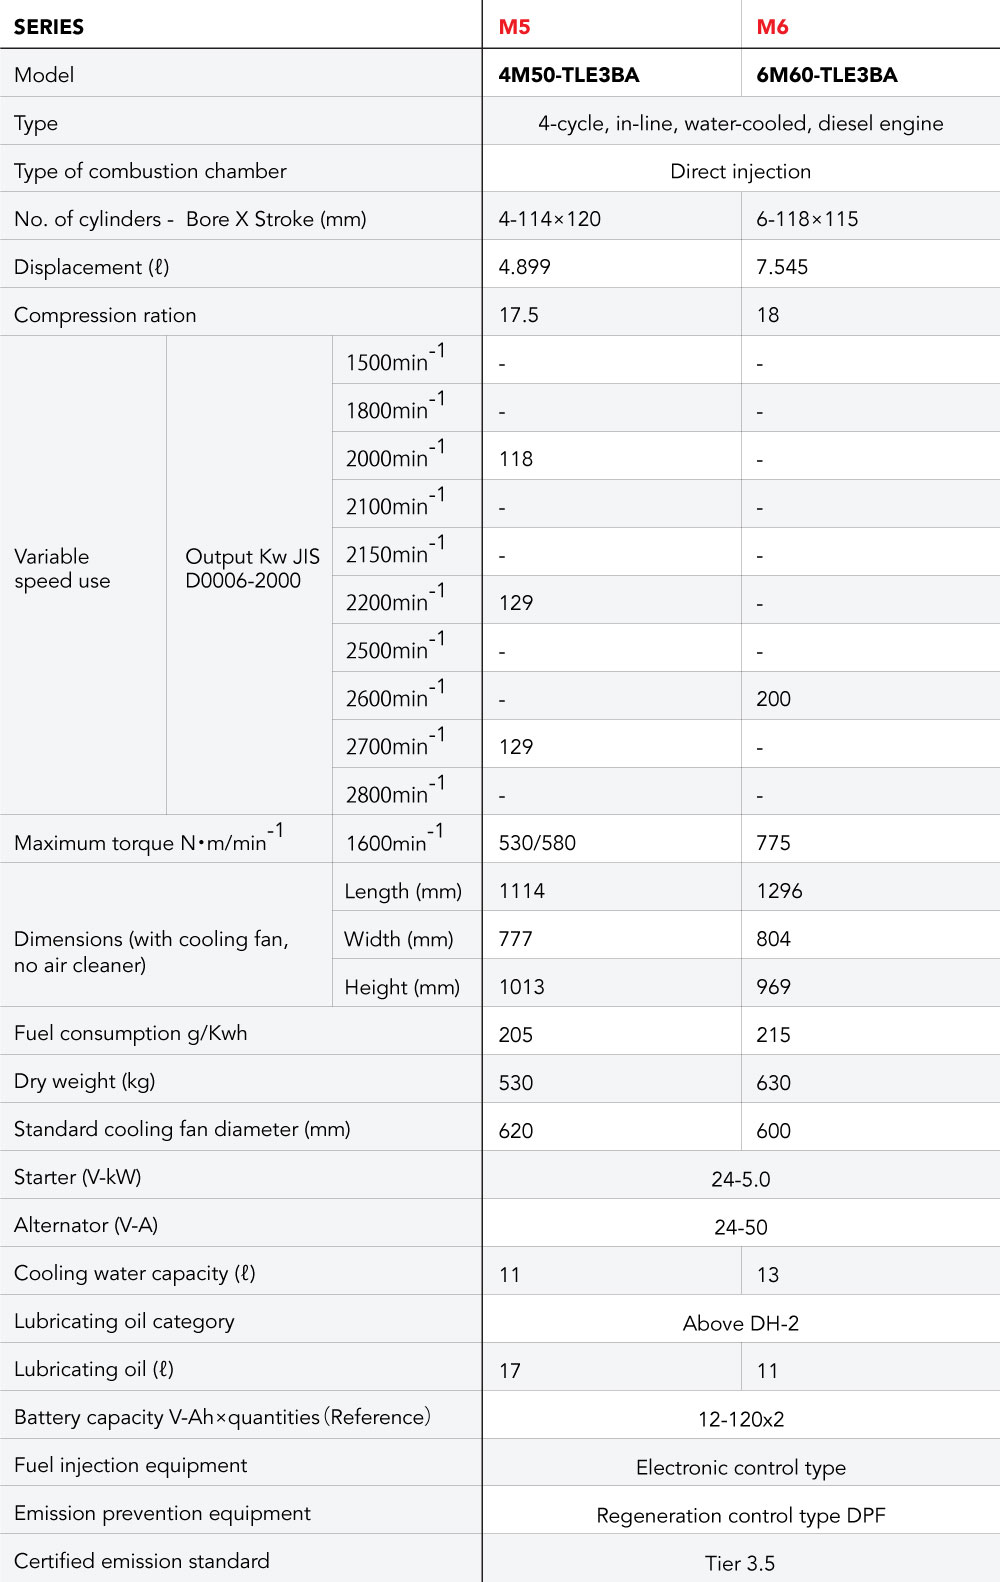This screenshot has width=1000, height=1582.
Task: Click the M5 series column header
Action: tap(515, 27)
